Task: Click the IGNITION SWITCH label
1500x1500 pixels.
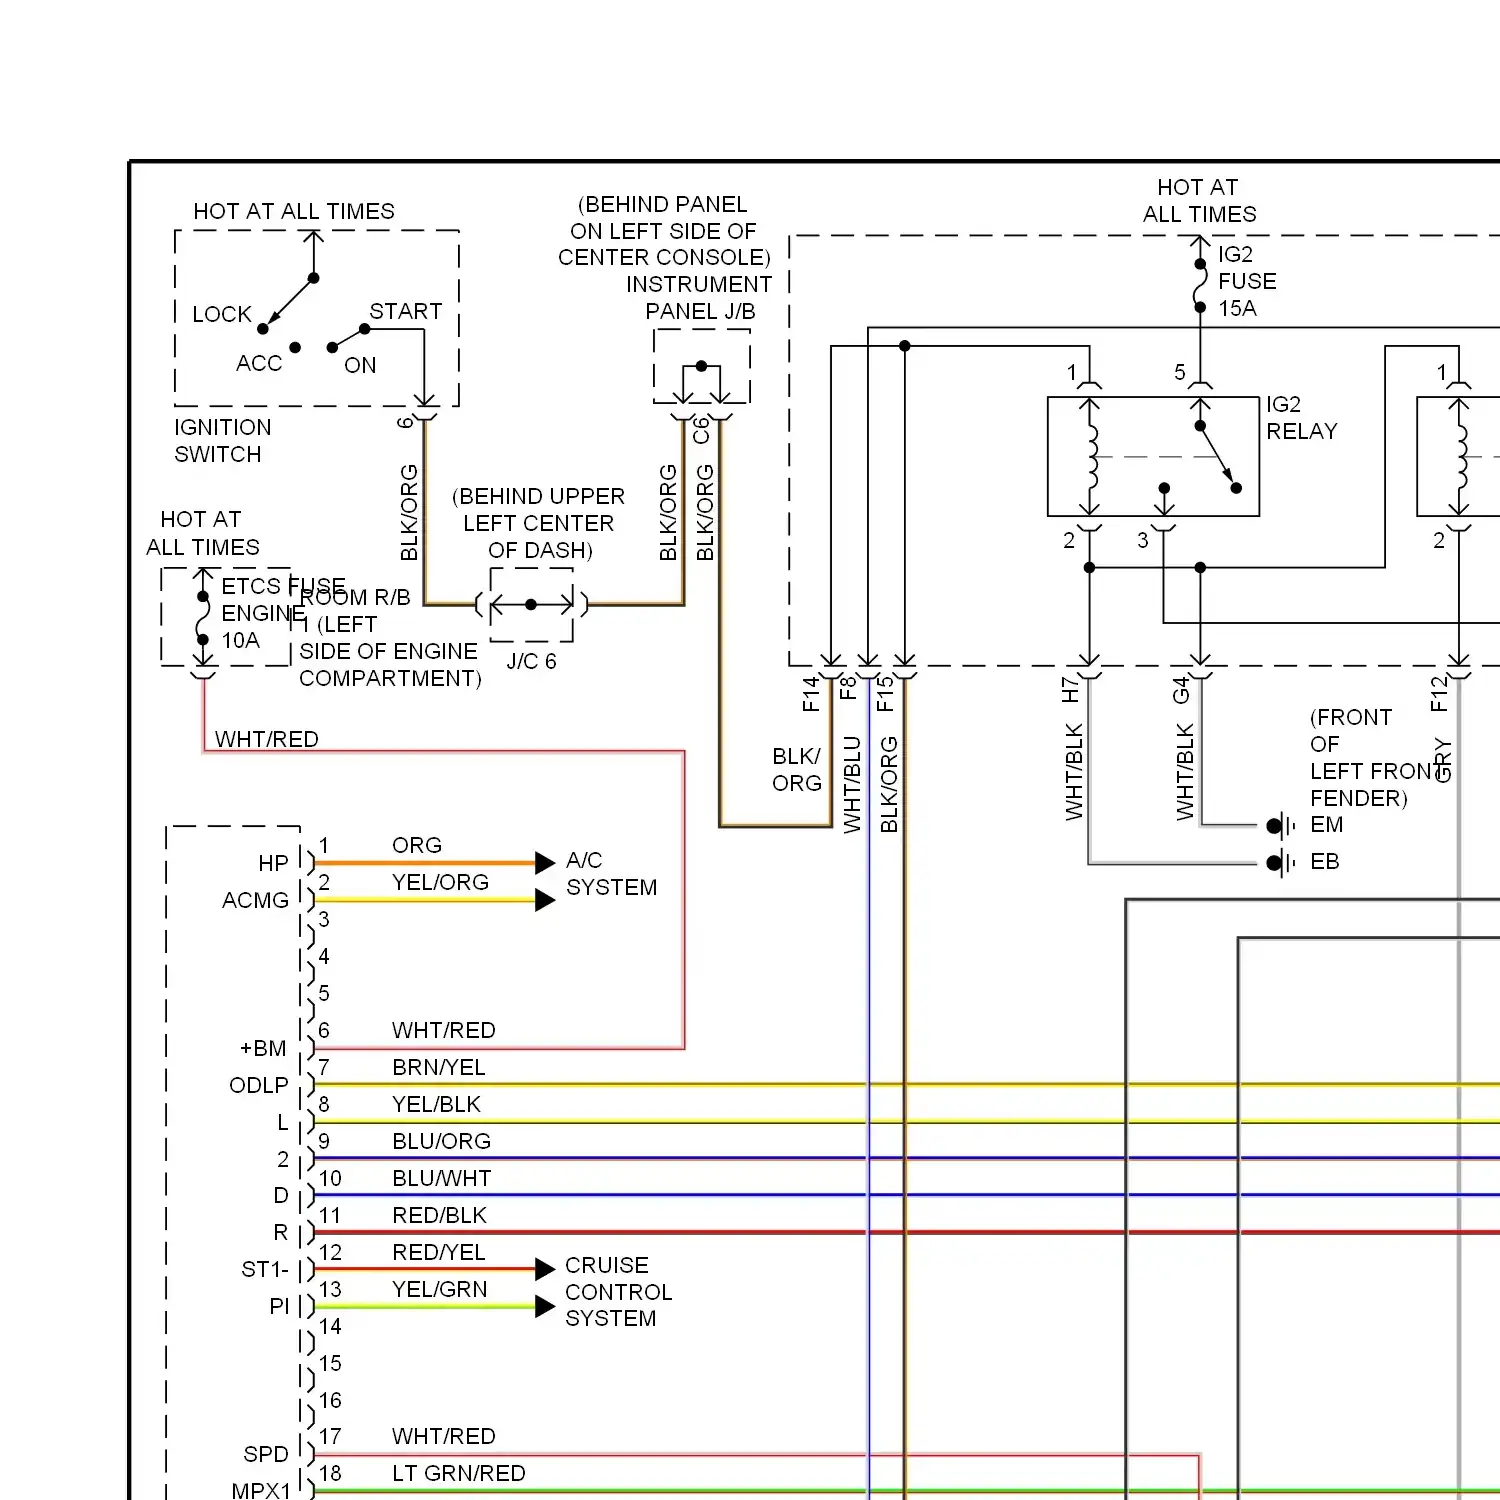Action: 223,441
